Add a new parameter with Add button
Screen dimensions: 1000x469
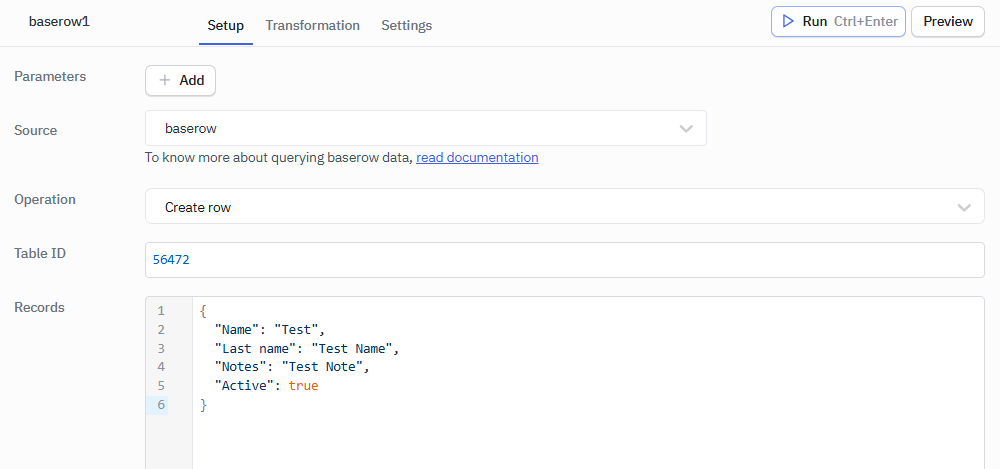(x=181, y=81)
